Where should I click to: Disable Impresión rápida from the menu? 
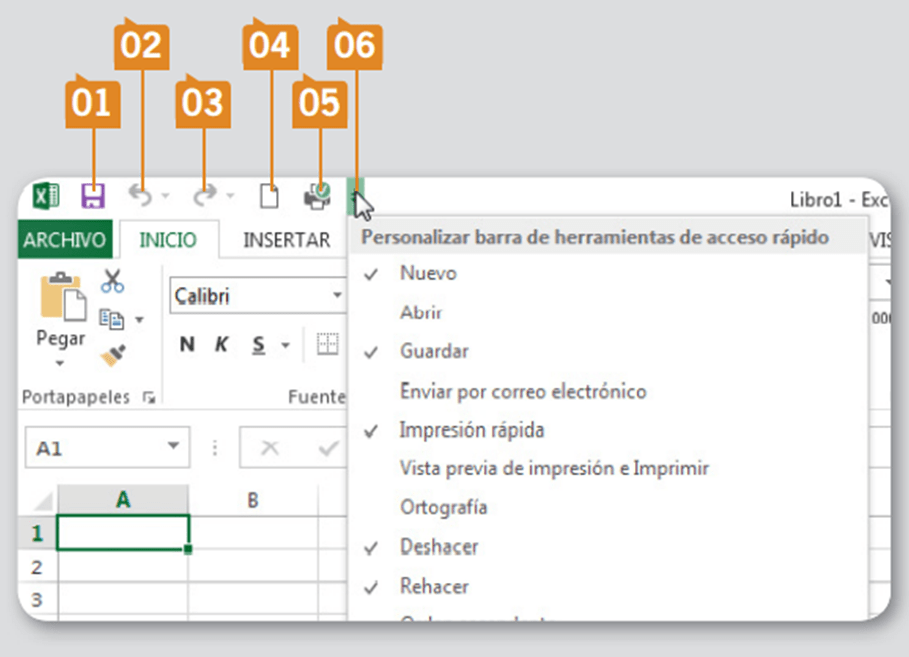click(471, 429)
